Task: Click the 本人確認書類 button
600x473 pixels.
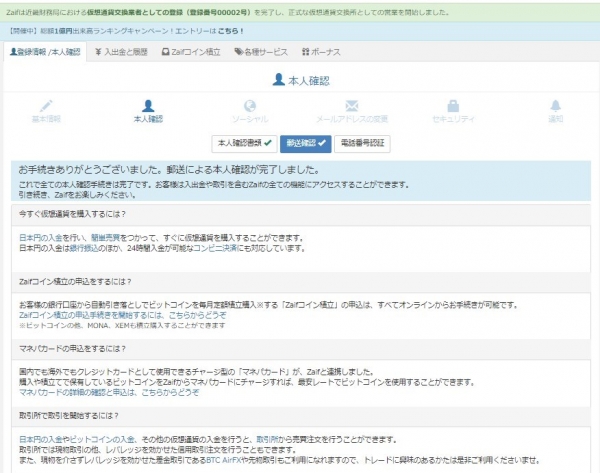Action: (244, 144)
